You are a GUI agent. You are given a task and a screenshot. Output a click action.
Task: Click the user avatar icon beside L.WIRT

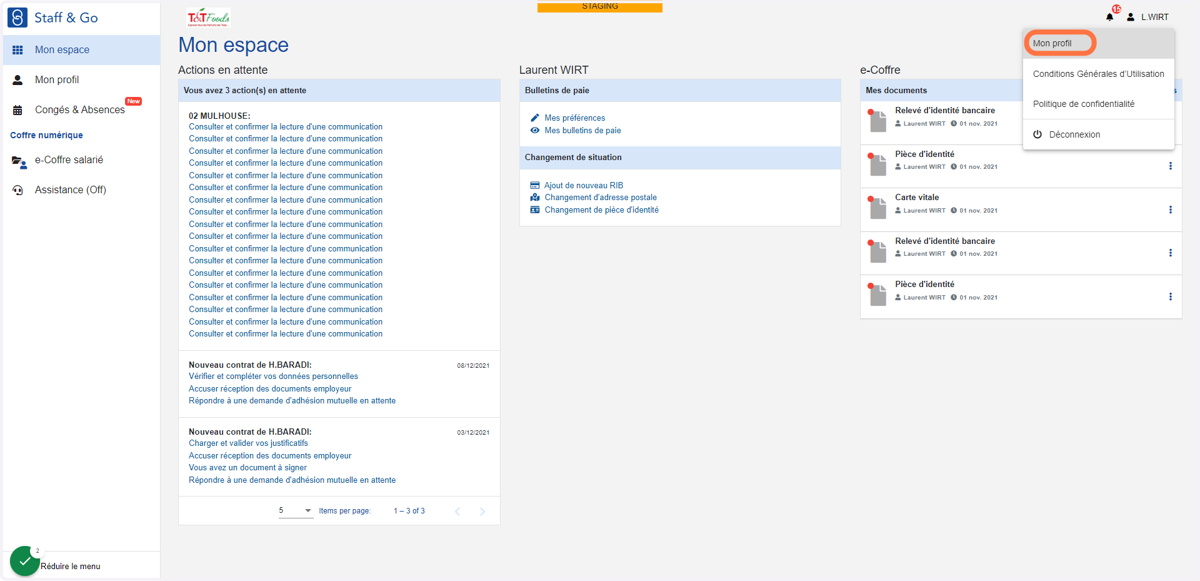click(1131, 17)
